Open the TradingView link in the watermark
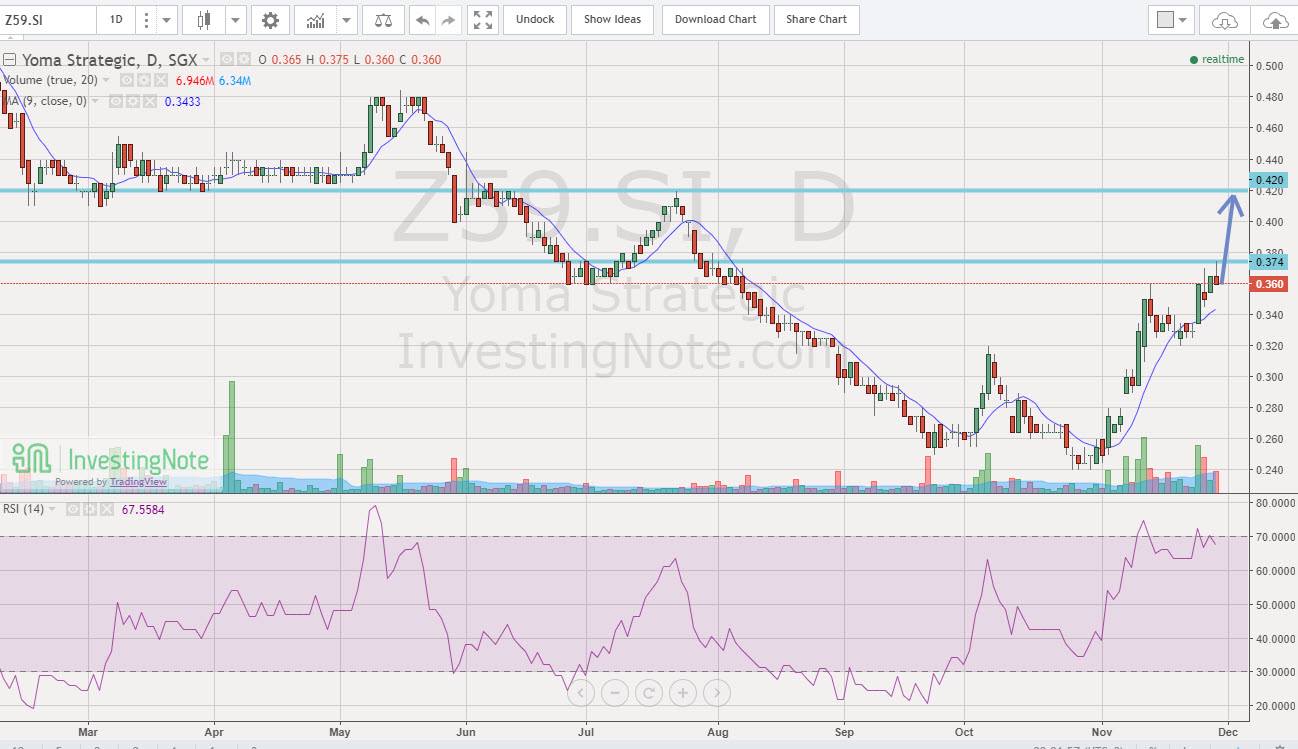The width and height of the screenshot is (1298, 749). [x=137, y=482]
